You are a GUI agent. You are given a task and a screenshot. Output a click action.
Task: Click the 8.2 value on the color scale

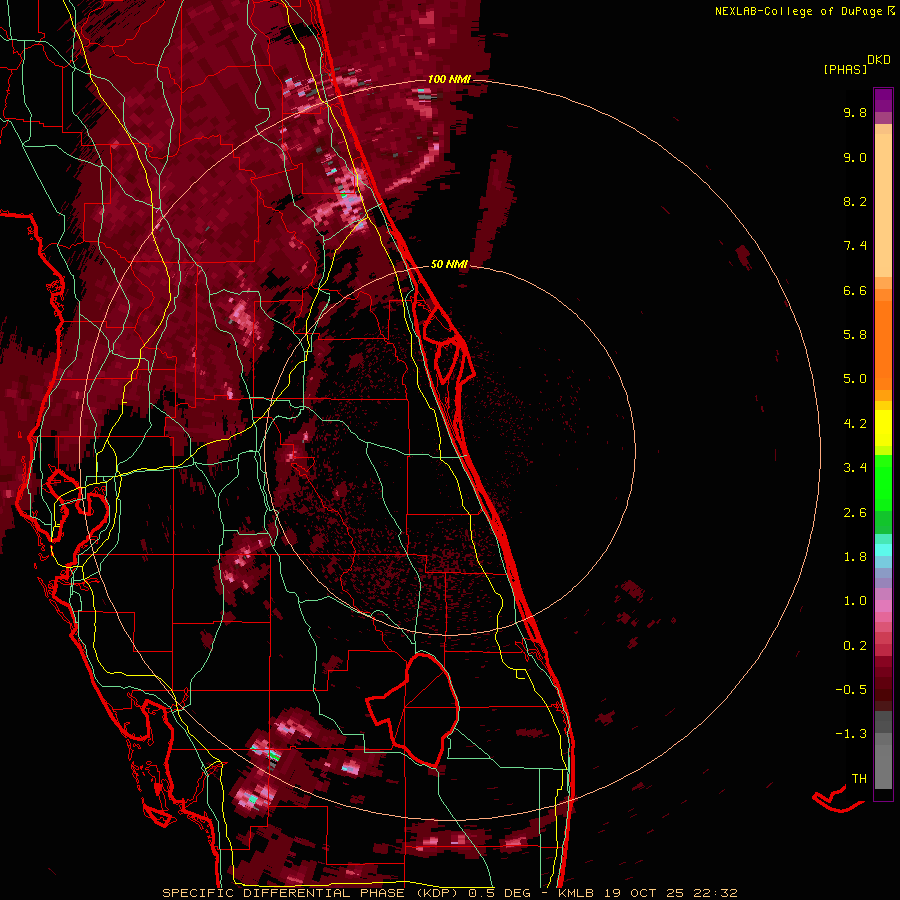(x=855, y=201)
